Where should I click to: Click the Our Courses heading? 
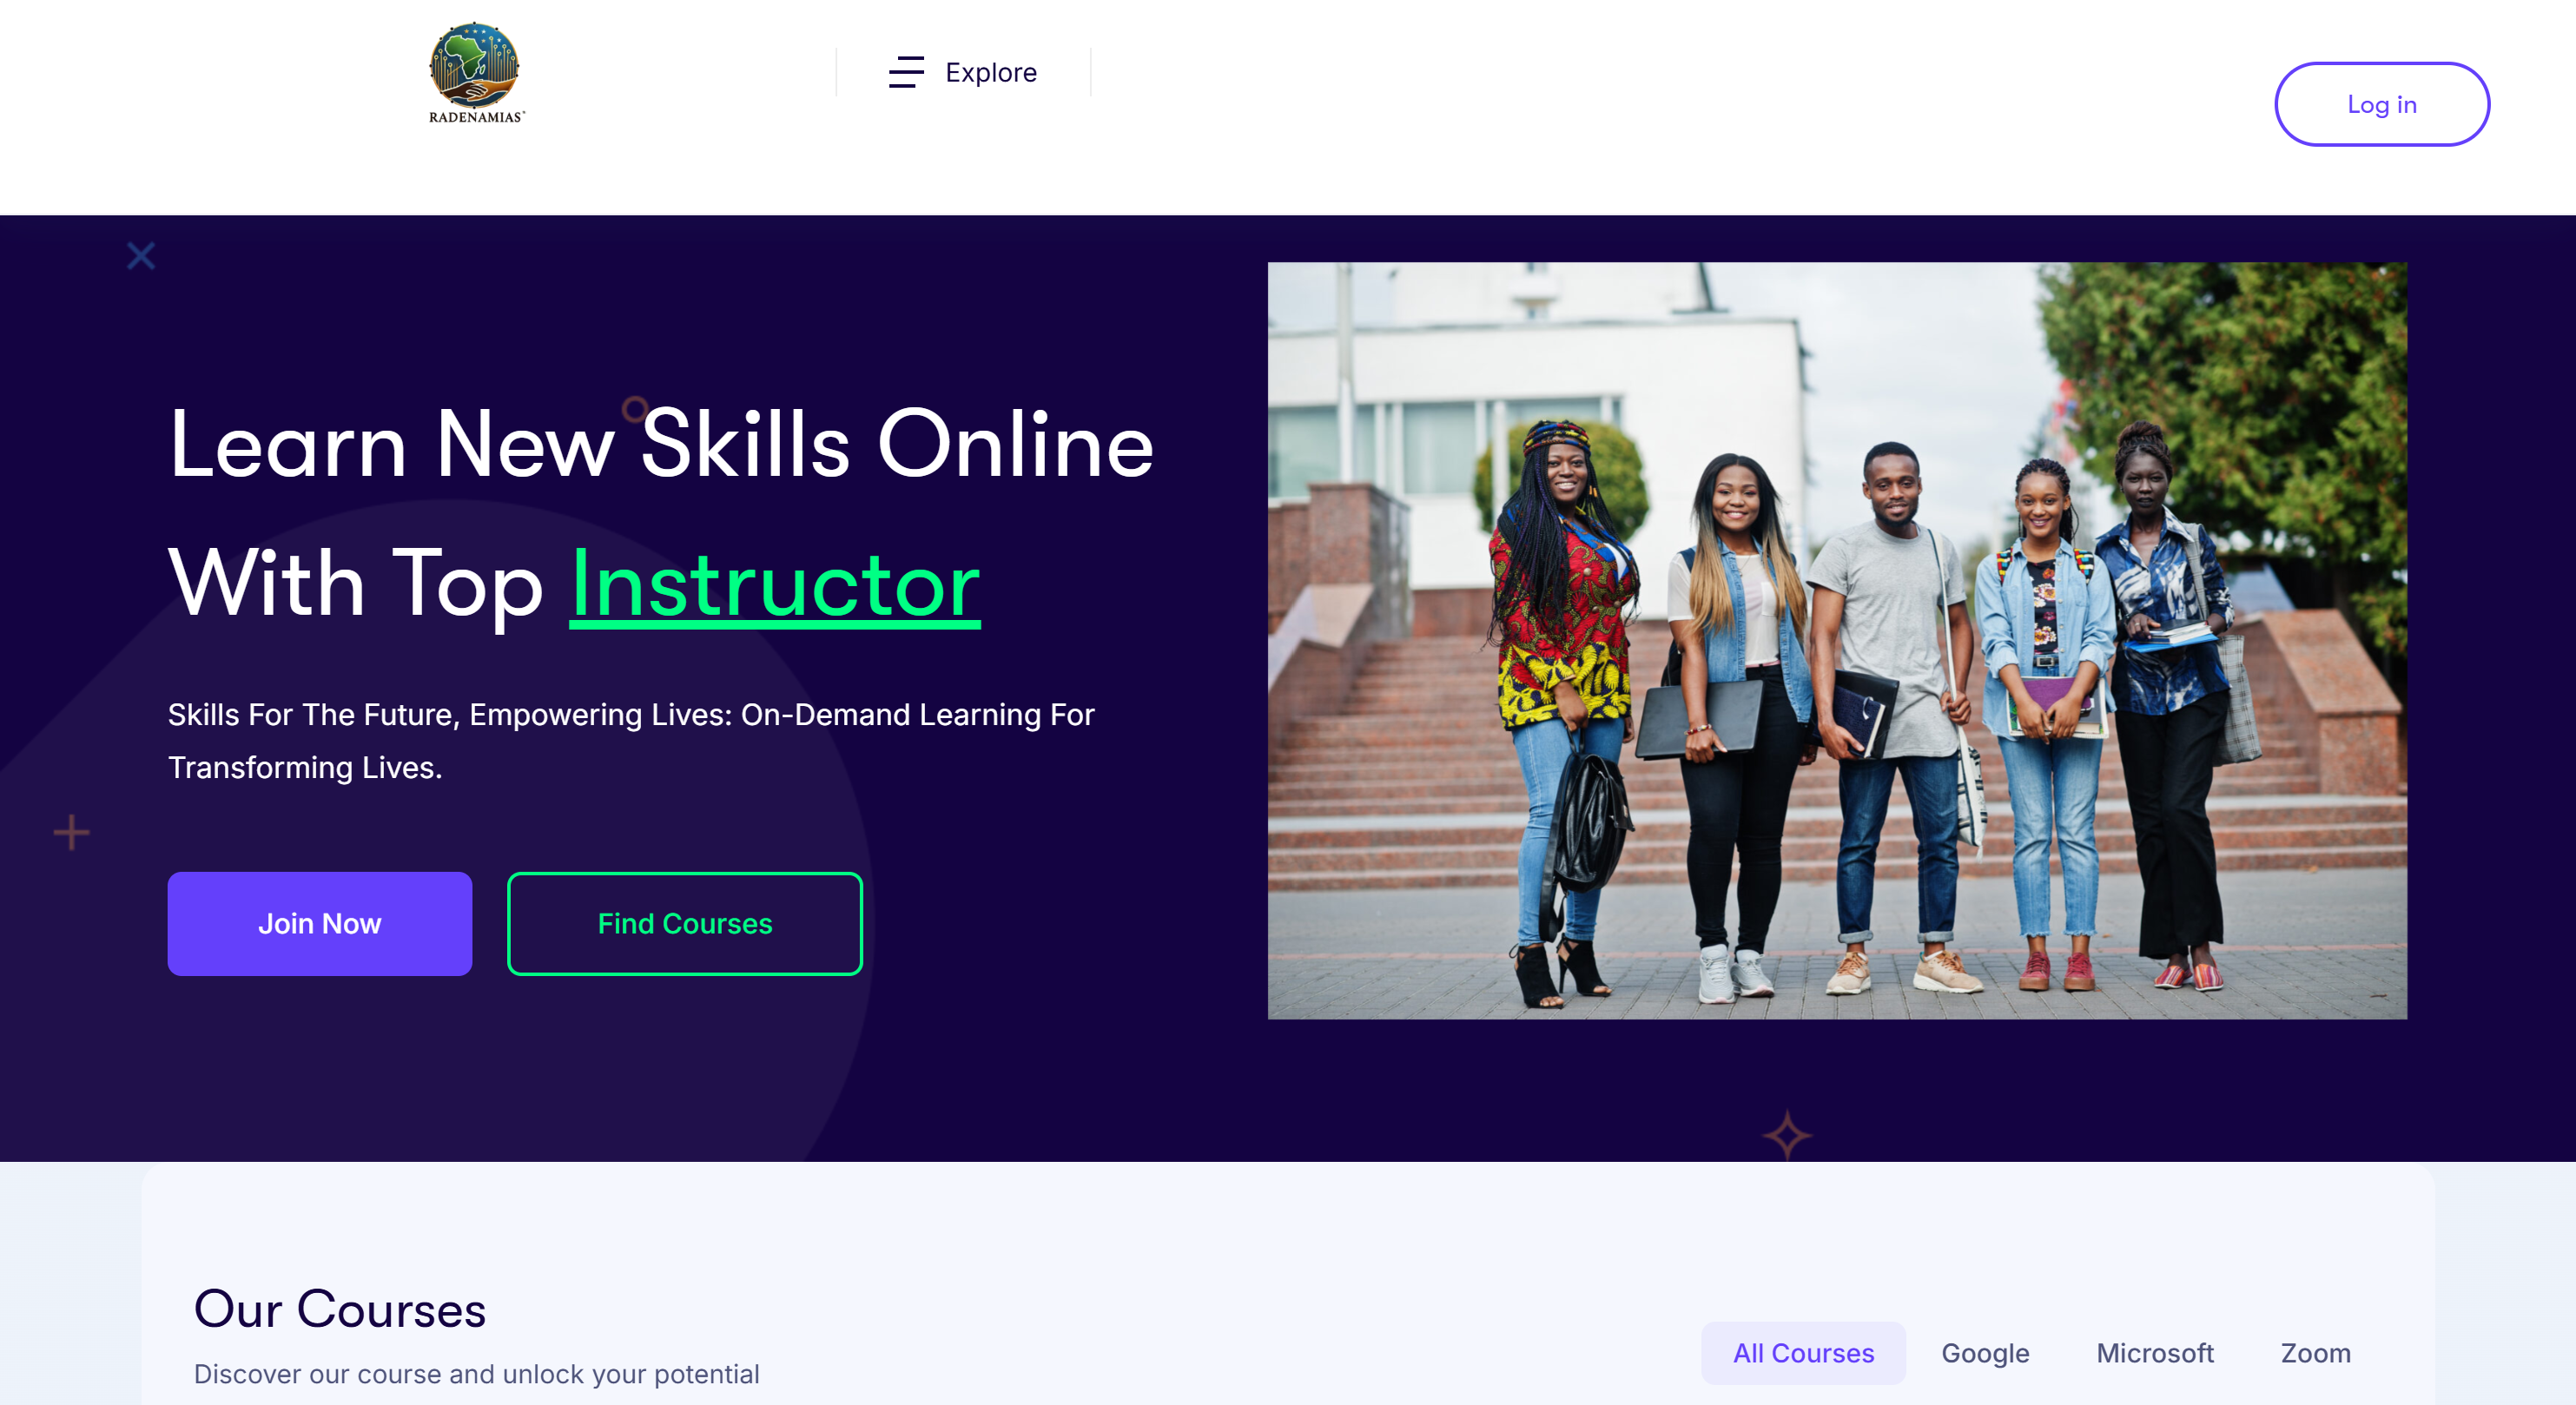[x=340, y=1308]
